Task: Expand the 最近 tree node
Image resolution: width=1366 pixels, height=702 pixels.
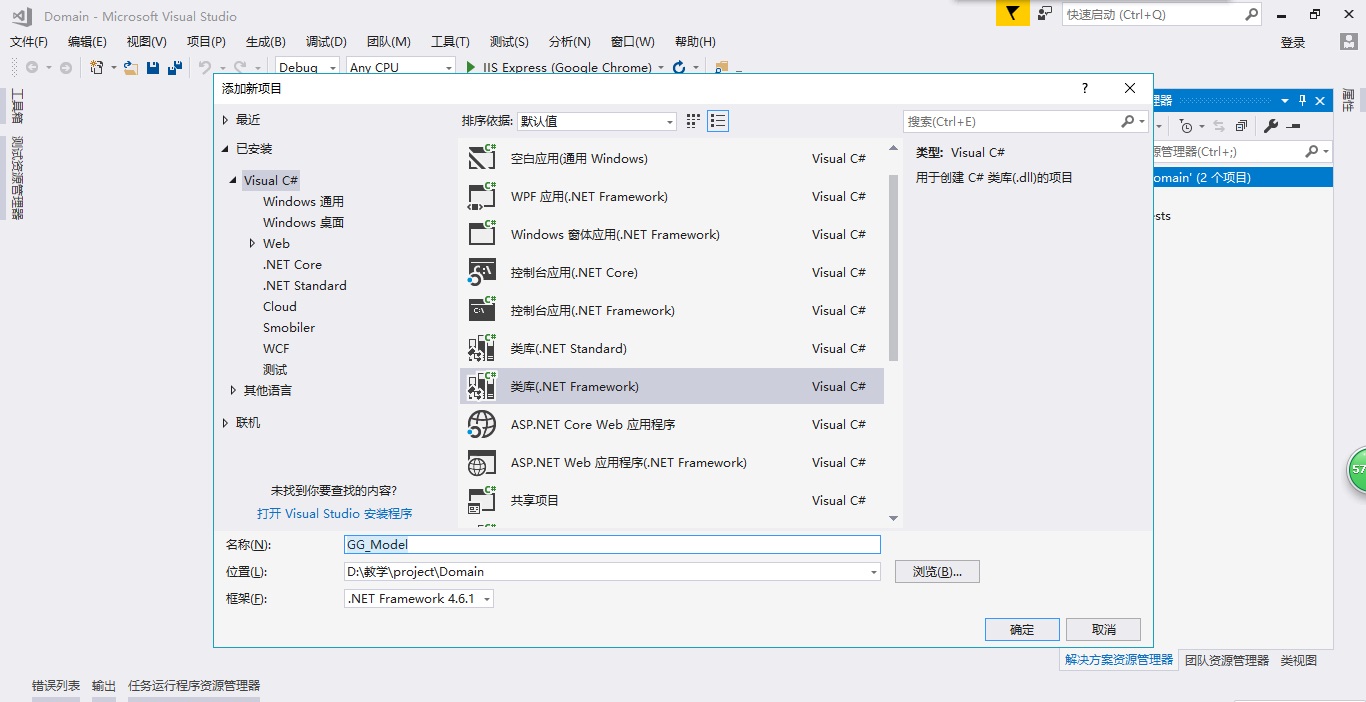Action: [x=225, y=119]
